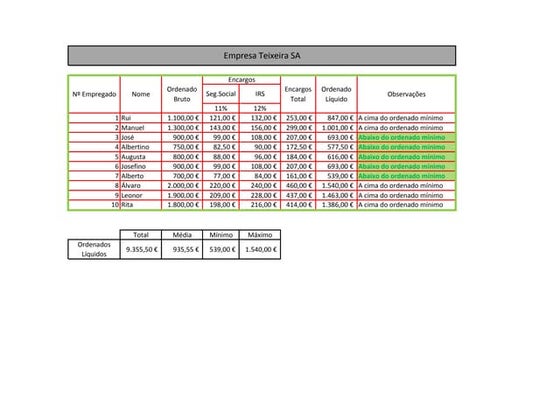Select the name cell 'Augusta'

(x=141, y=157)
